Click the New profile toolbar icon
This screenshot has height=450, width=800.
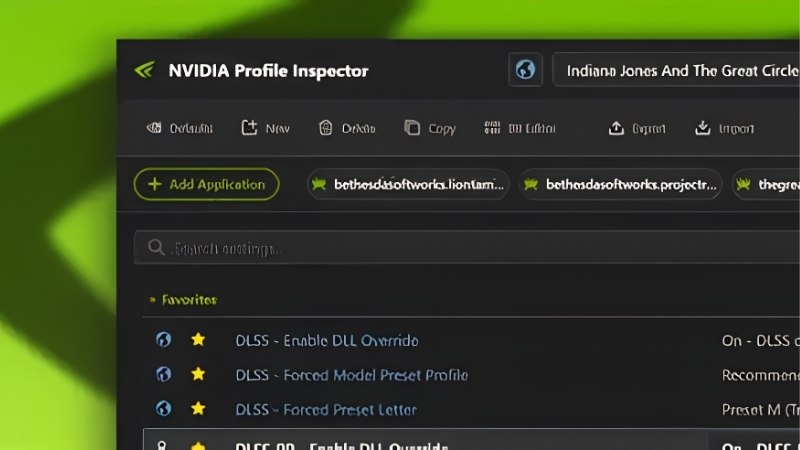[x=249, y=128]
